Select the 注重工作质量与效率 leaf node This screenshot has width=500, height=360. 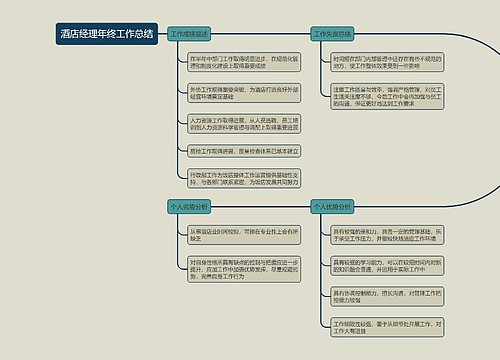pos(387,96)
